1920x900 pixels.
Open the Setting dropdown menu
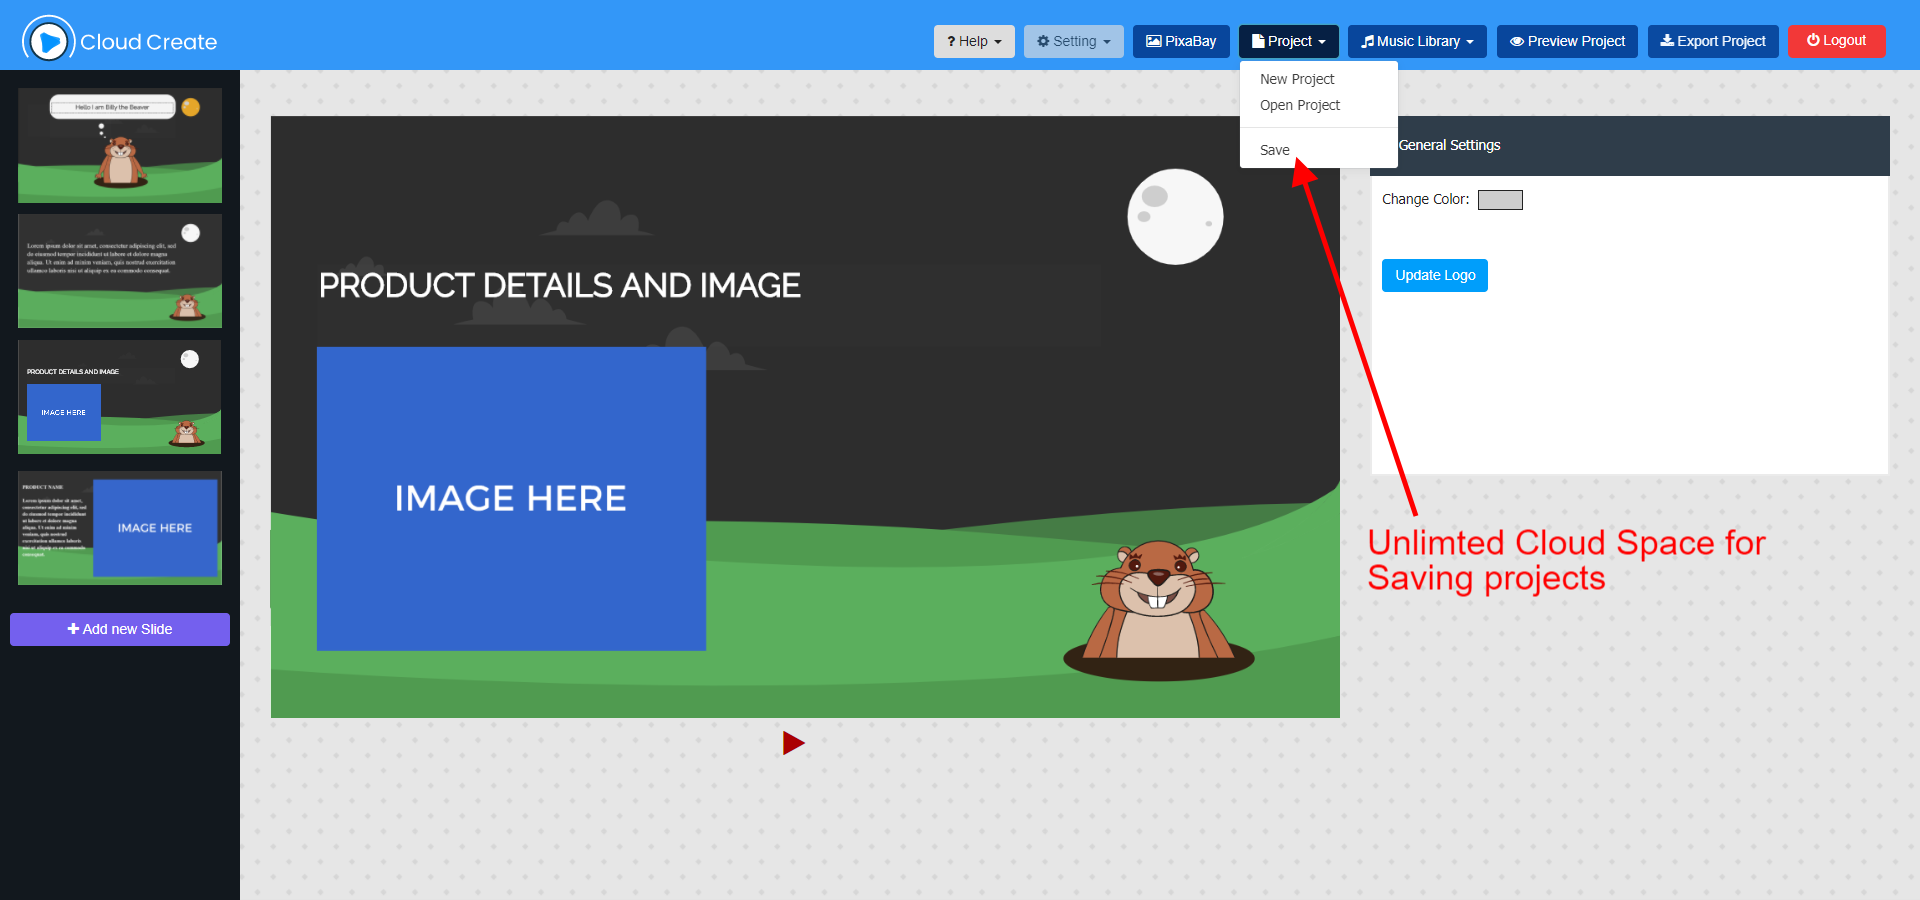[x=1073, y=41]
